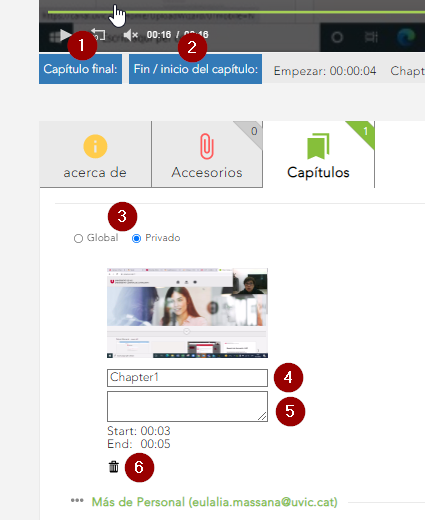This screenshot has width=425, height=520.
Task: Unmute the video with the speaker icon
Action: 131,35
